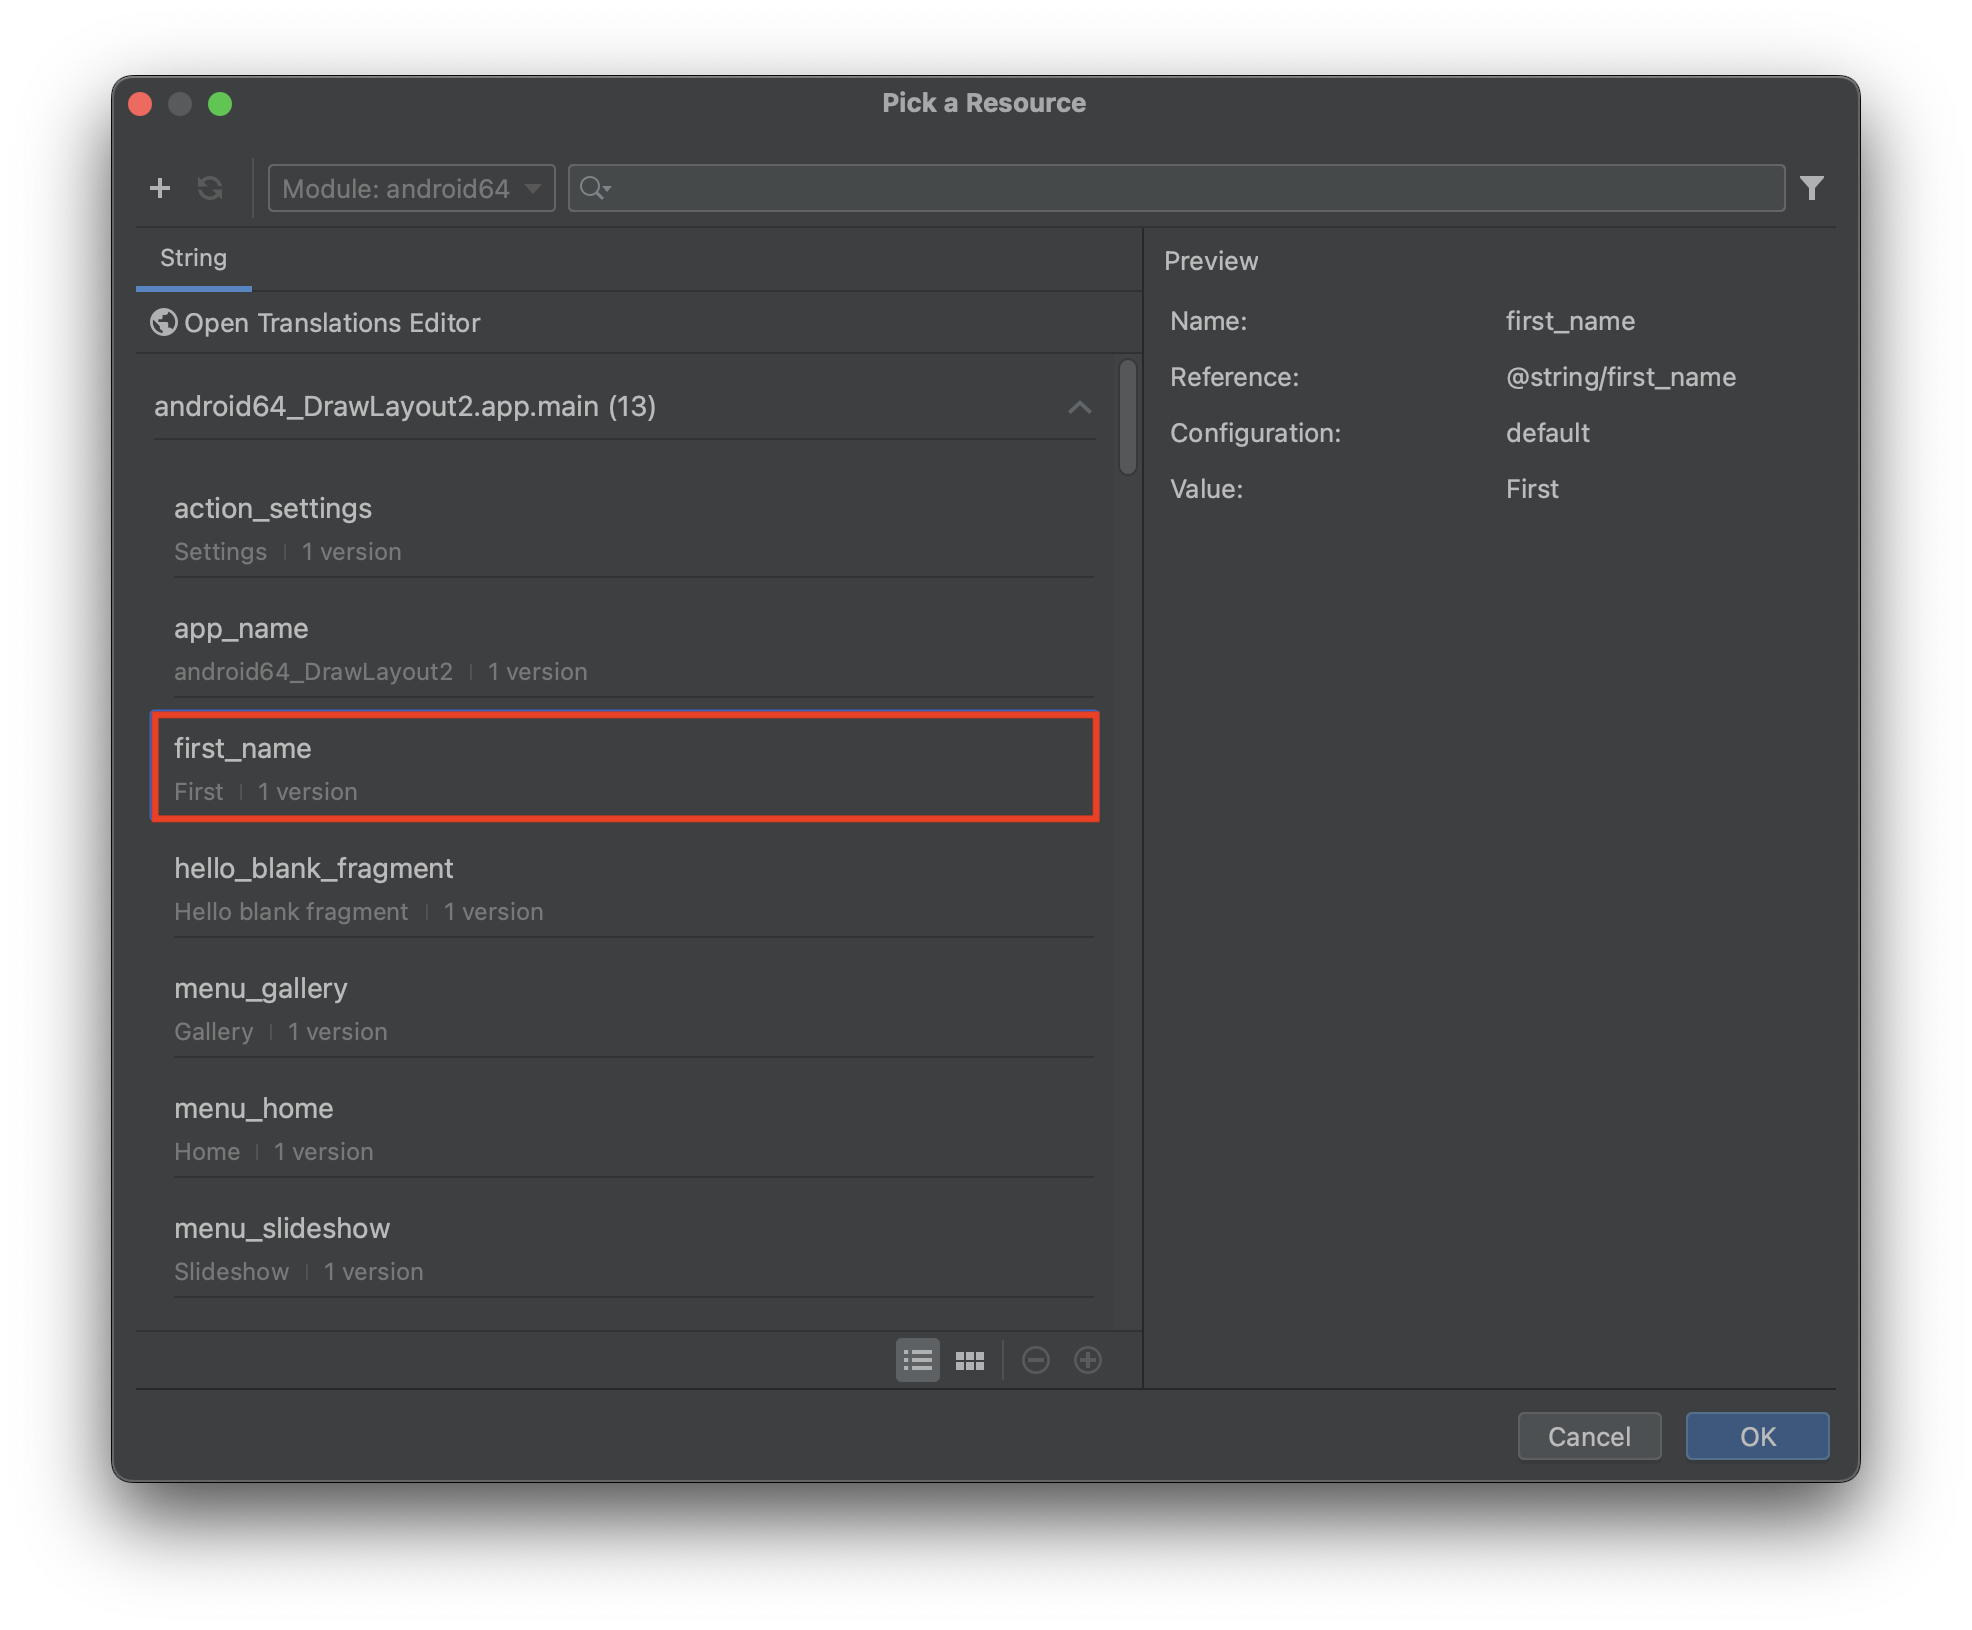The width and height of the screenshot is (1972, 1630).
Task: Click the refresh resources icon
Action: [x=210, y=188]
